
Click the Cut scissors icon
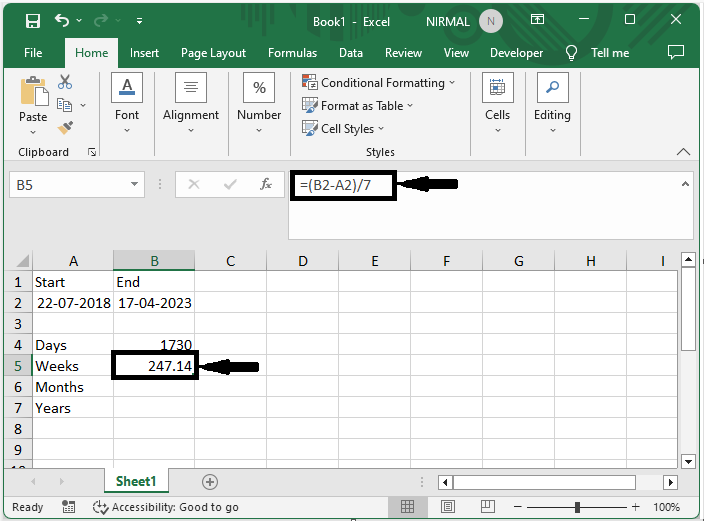pos(65,82)
